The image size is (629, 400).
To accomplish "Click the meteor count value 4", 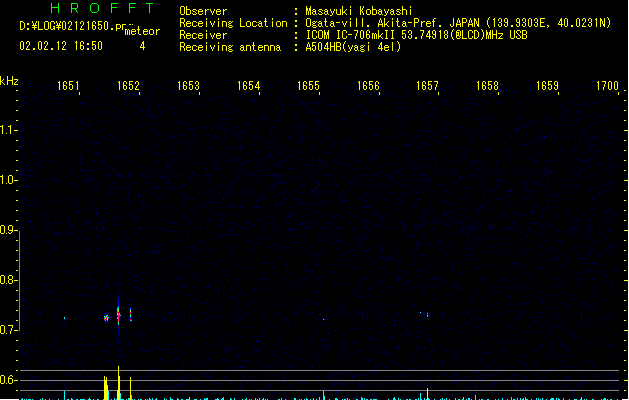I will point(142,46).
